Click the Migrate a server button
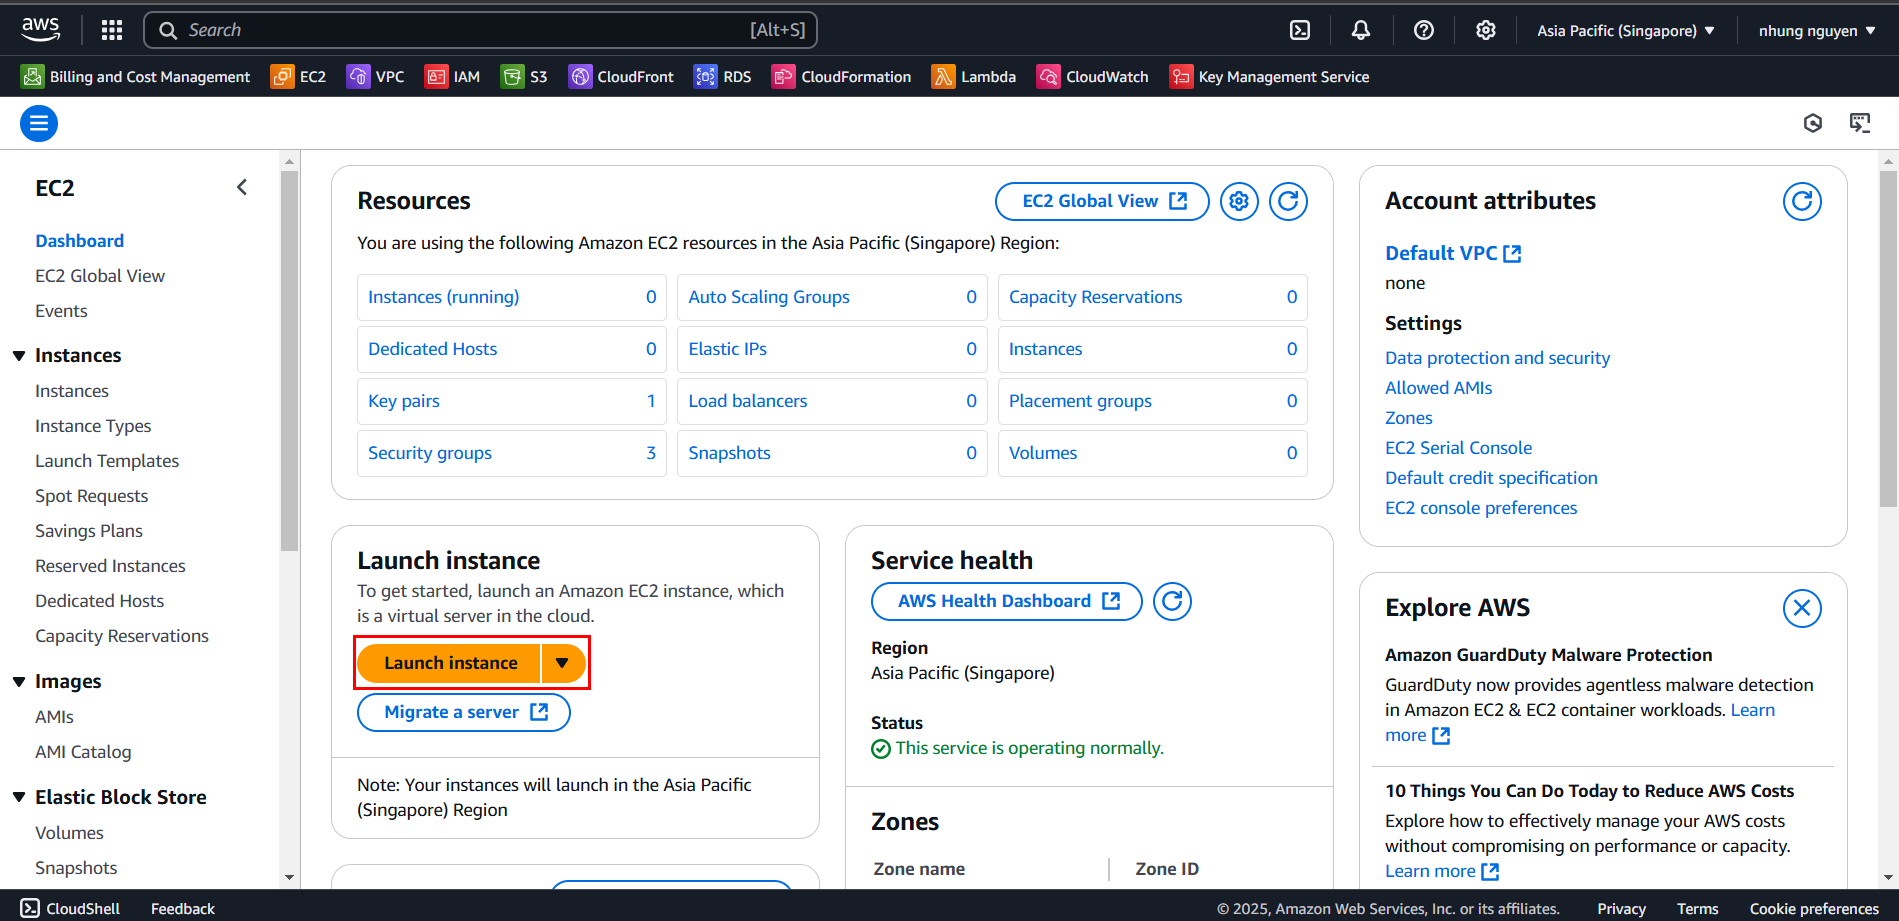The height and width of the screenshot is (921, 1899). (x=464, y=712)
